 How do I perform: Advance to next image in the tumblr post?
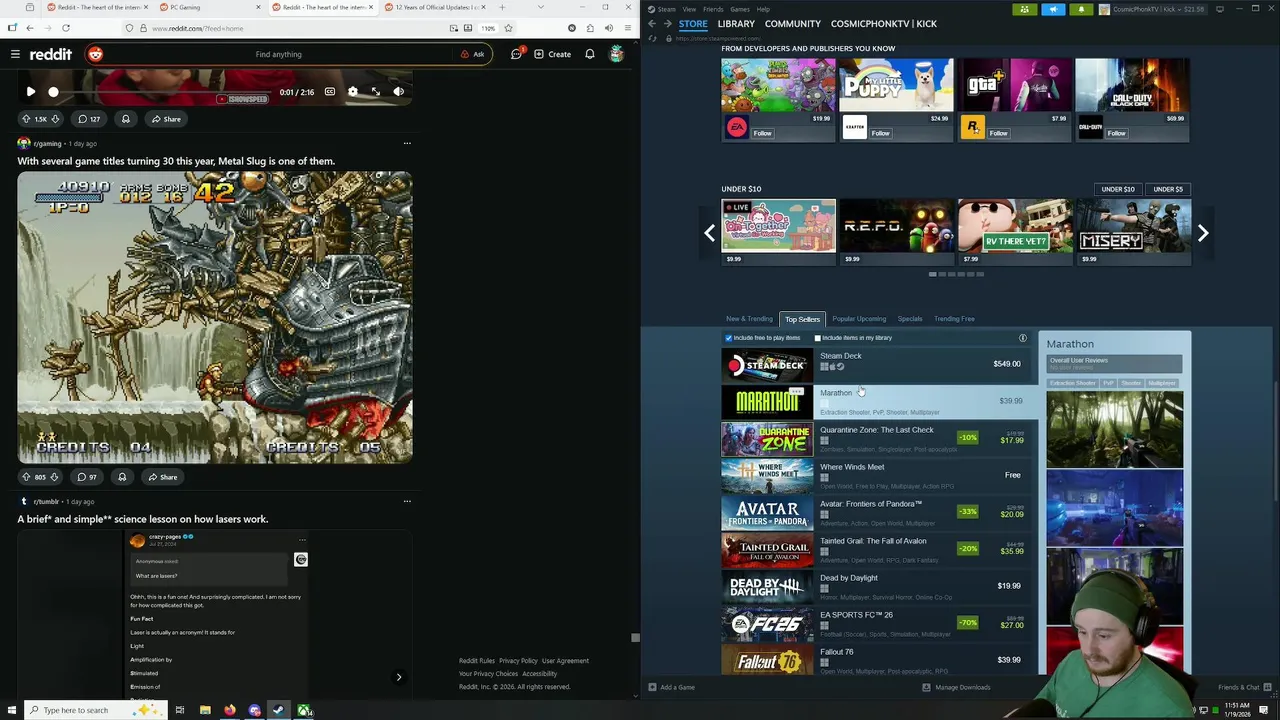tap(398, 677)
